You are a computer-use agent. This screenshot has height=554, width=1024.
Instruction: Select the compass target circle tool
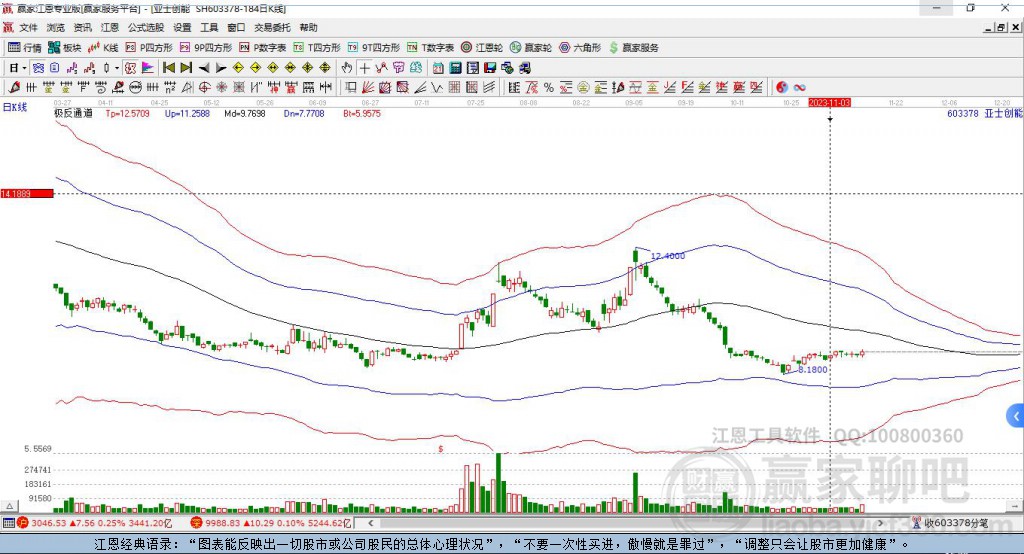[204, 88]
